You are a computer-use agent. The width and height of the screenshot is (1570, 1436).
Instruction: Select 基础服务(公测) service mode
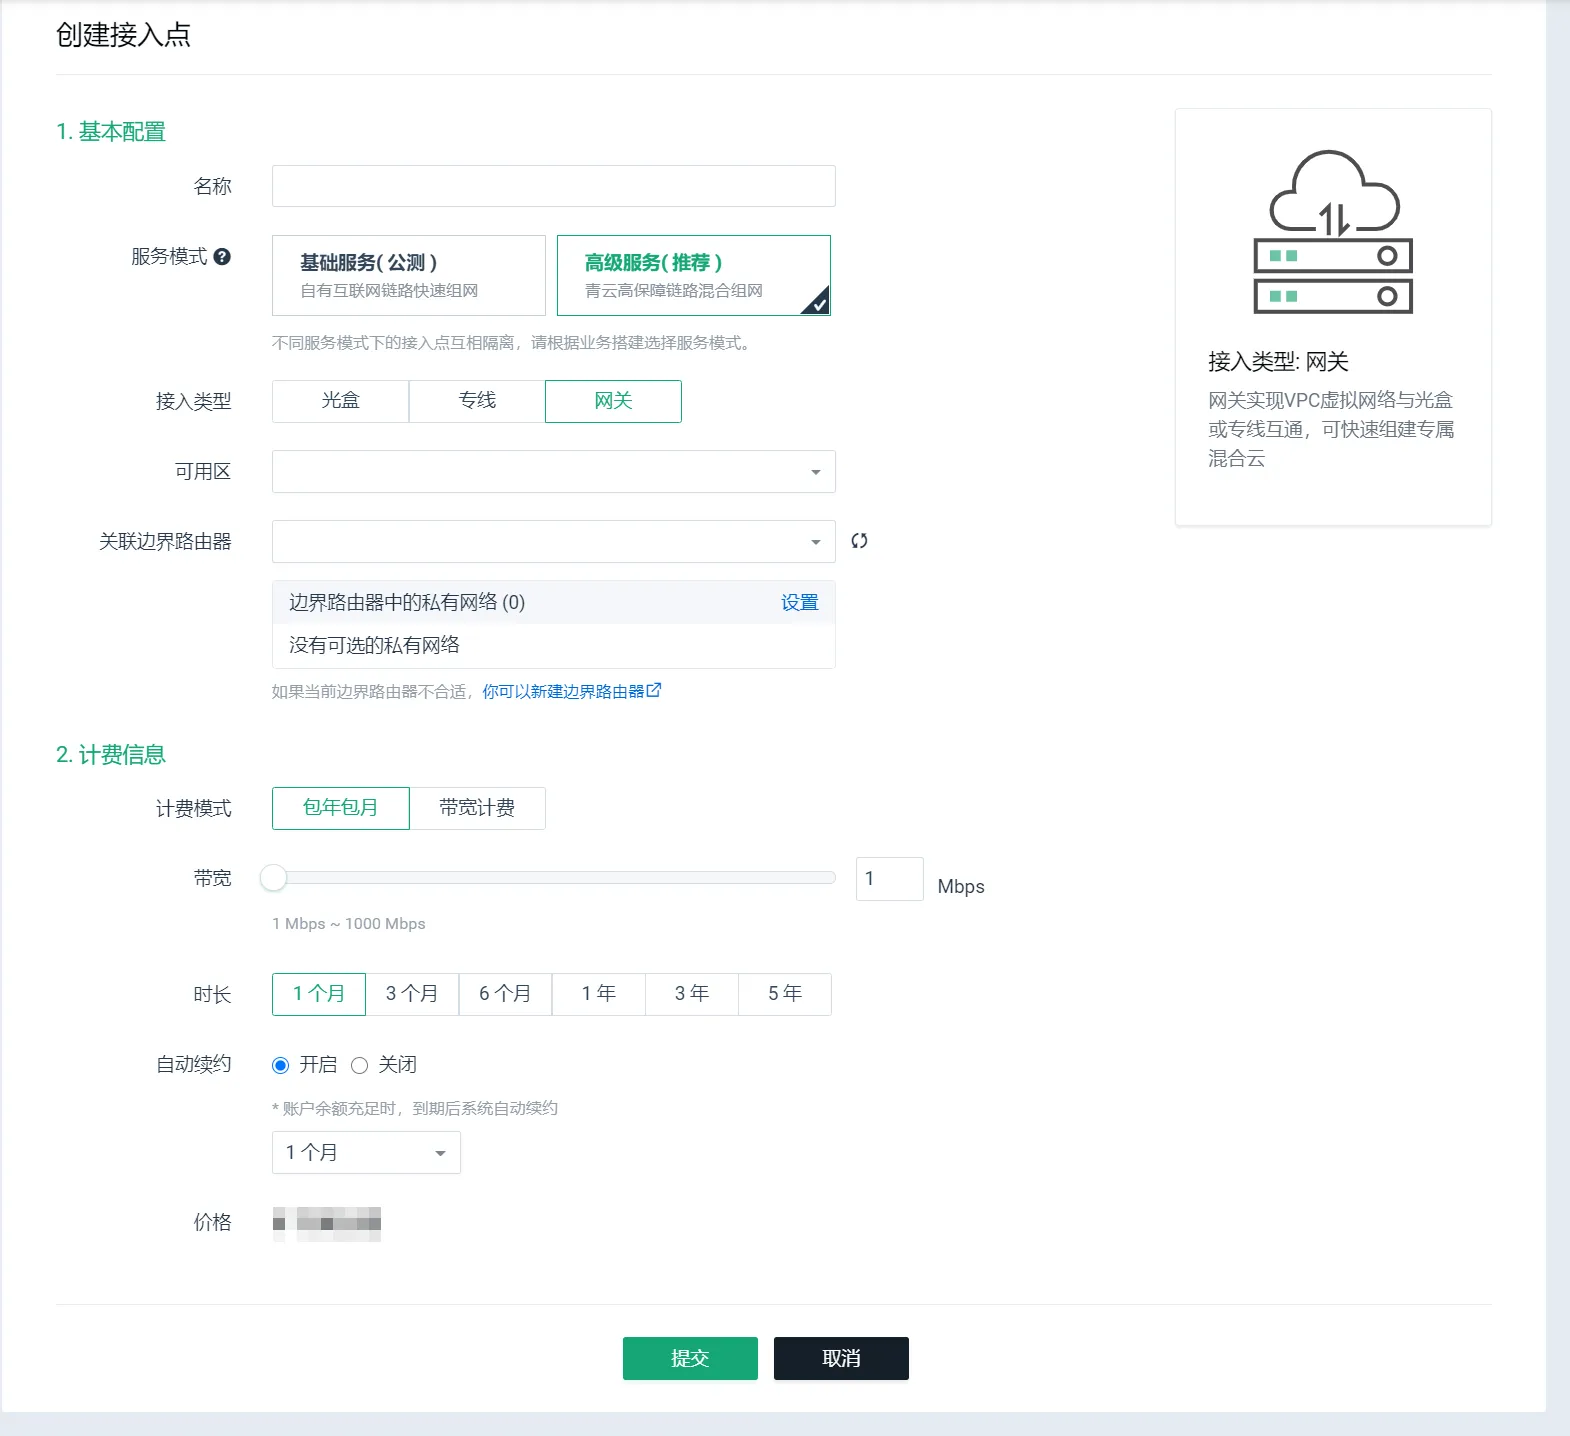coord(409,275)
